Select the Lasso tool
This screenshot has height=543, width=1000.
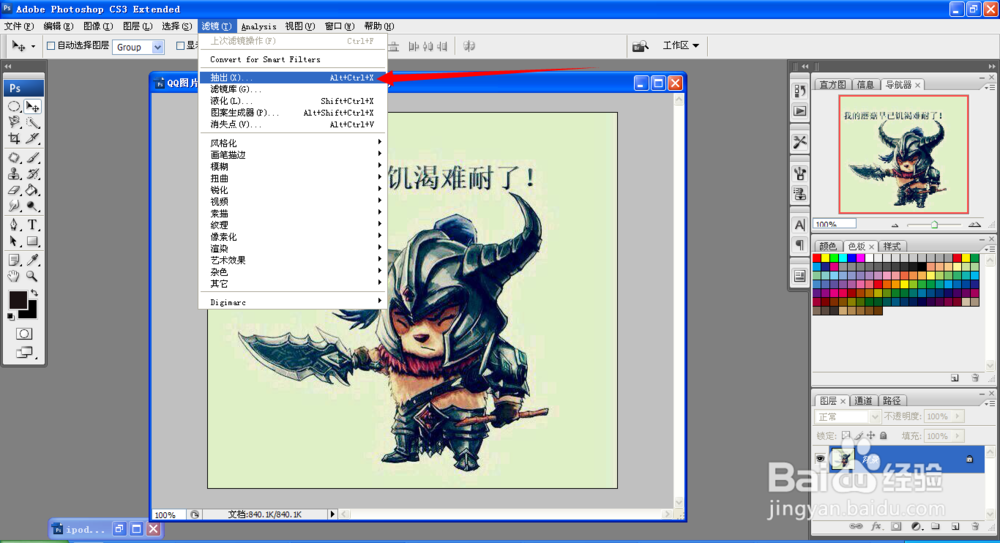tap(14, 122)
